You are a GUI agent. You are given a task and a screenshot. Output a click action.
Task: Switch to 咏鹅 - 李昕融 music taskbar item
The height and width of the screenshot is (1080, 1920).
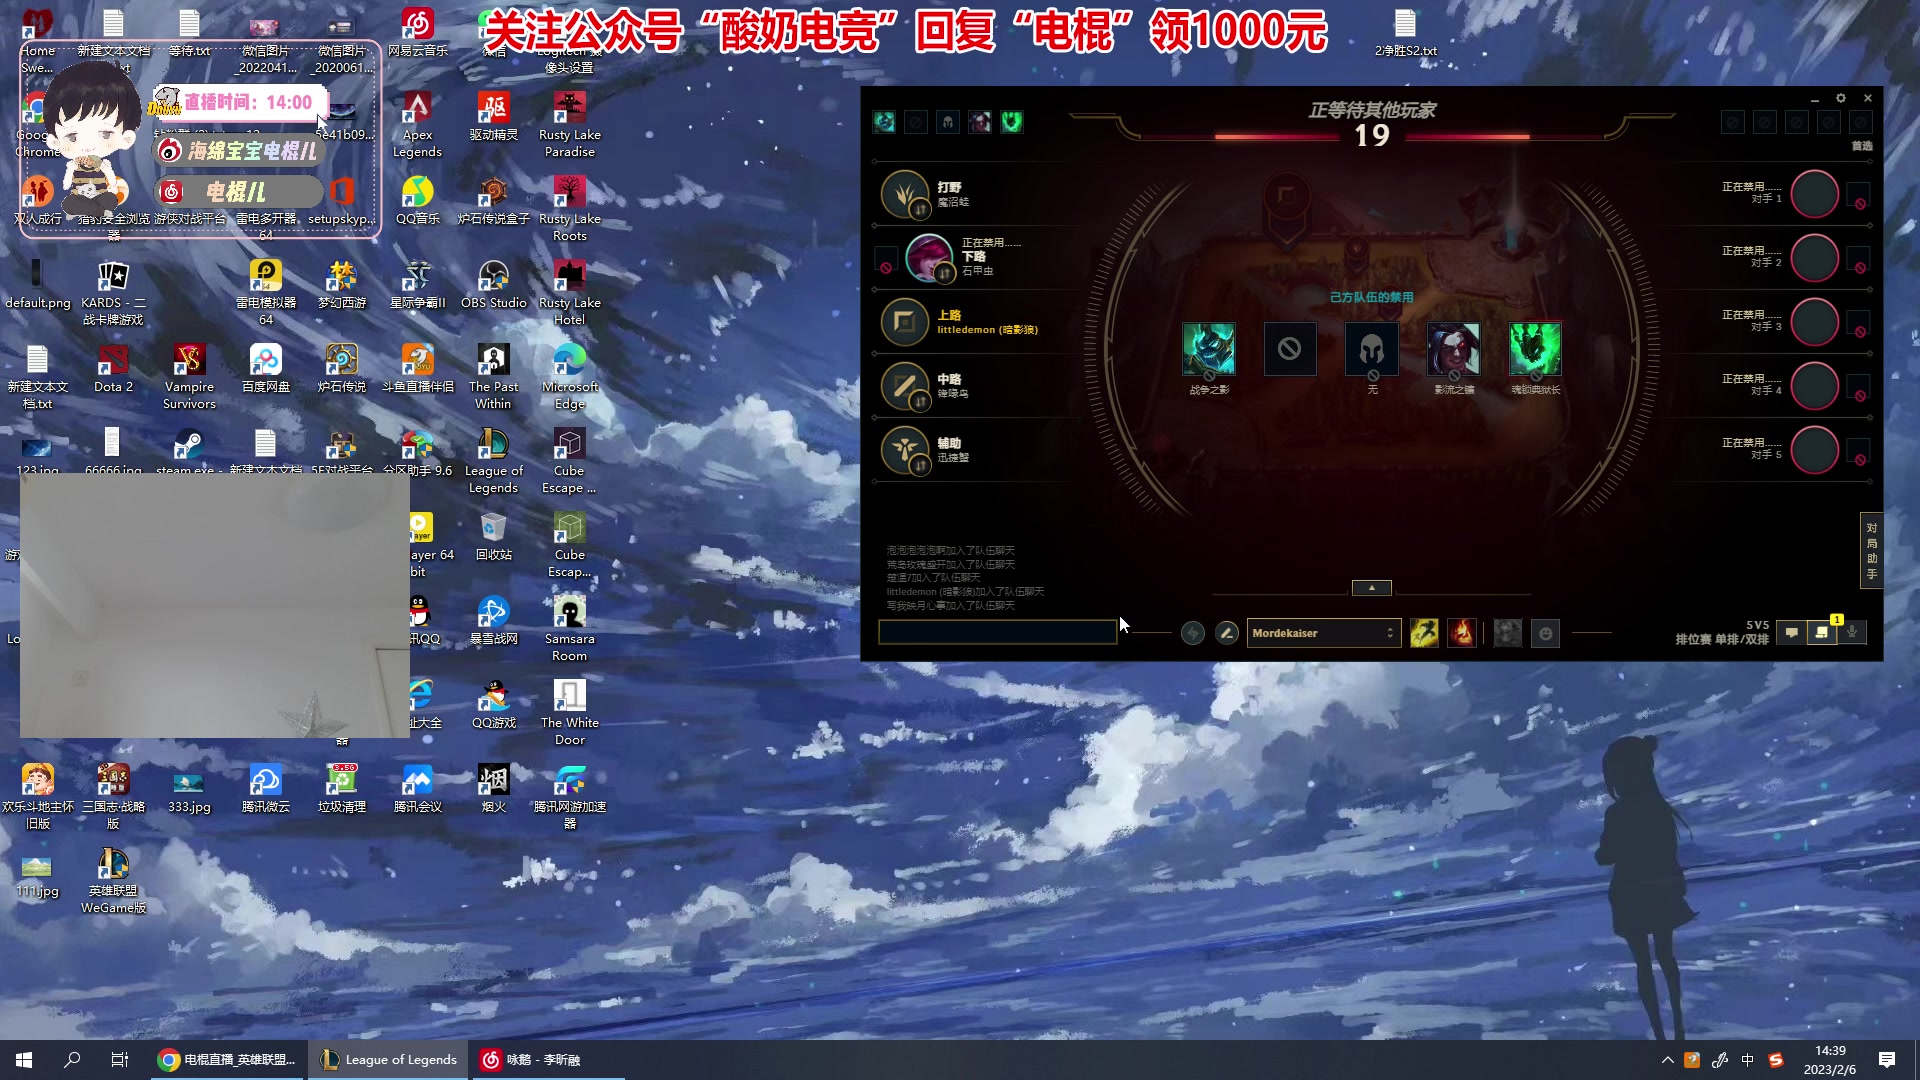tap(547, 1059)
